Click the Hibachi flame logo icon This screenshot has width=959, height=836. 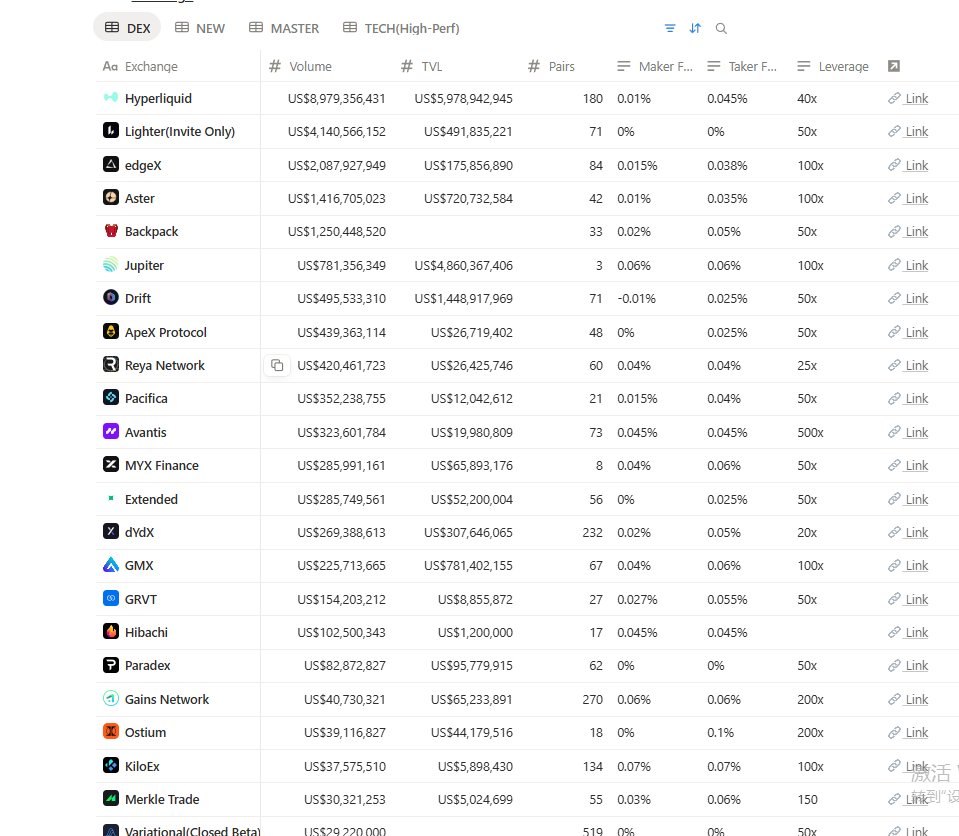coord(111,632)
